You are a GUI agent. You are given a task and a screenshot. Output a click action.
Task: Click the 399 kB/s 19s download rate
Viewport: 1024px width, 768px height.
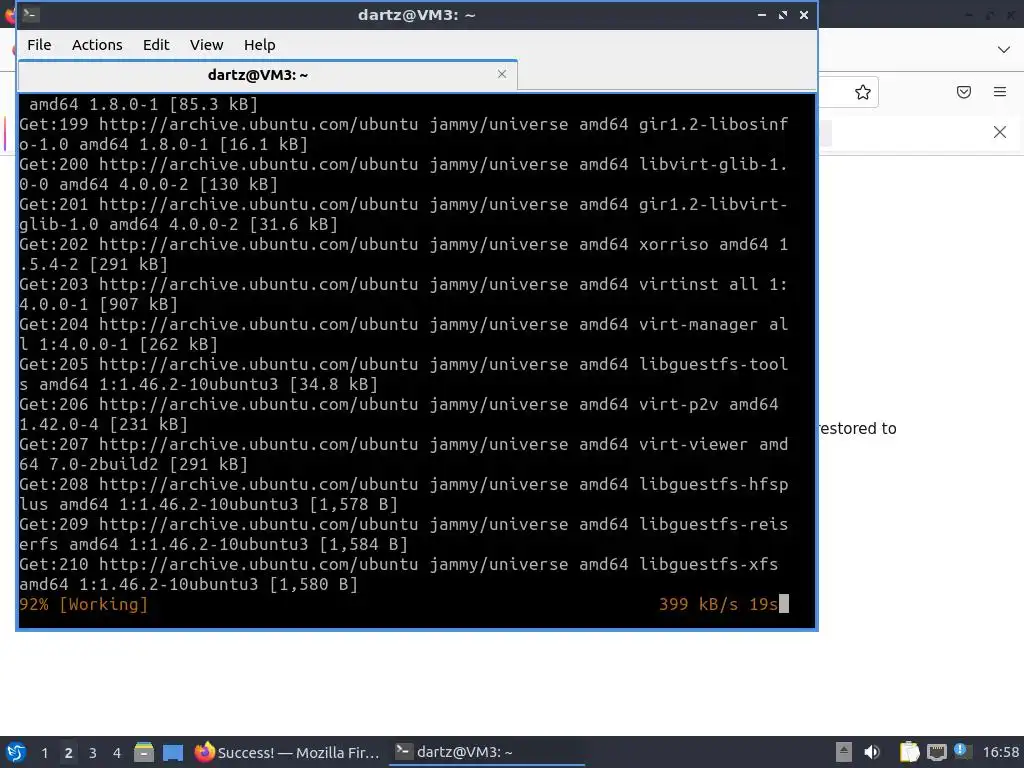(718, 604)
